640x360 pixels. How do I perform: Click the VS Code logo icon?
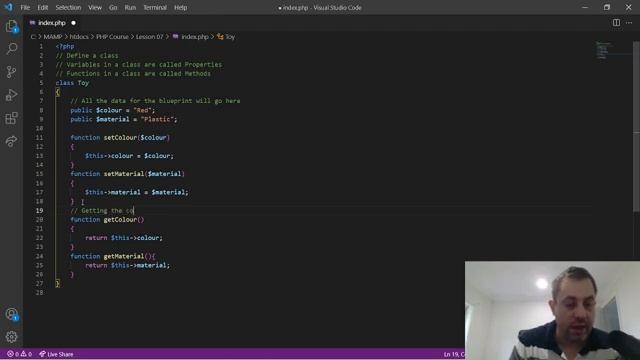pos(8,7)
